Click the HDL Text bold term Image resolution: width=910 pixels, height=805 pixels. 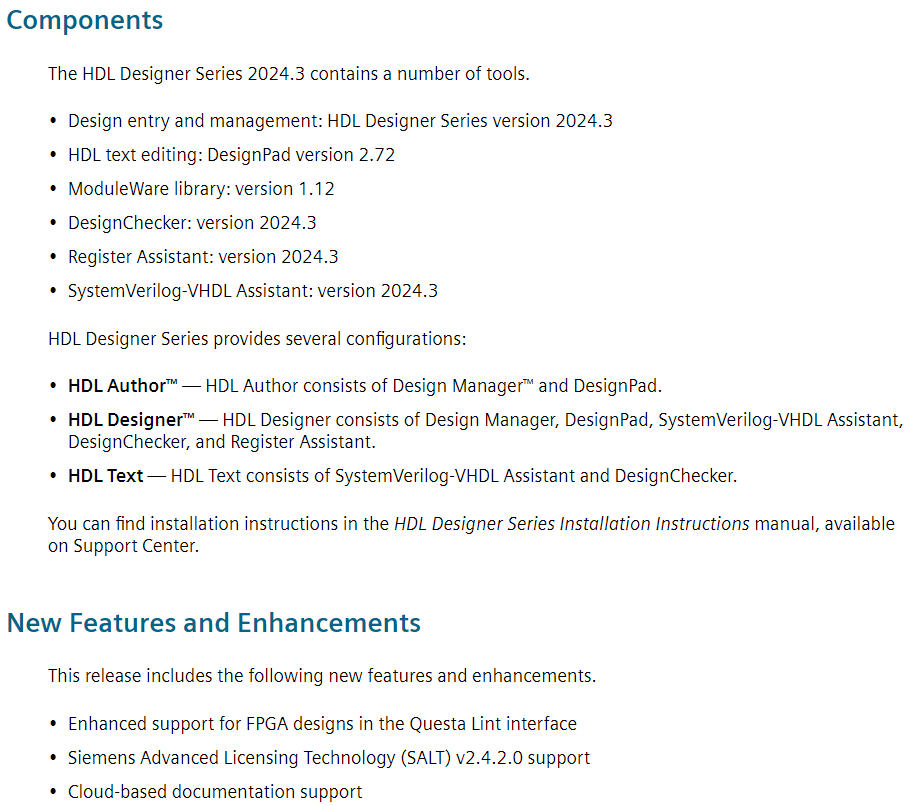pyautogui.click(x=106, y=476)
